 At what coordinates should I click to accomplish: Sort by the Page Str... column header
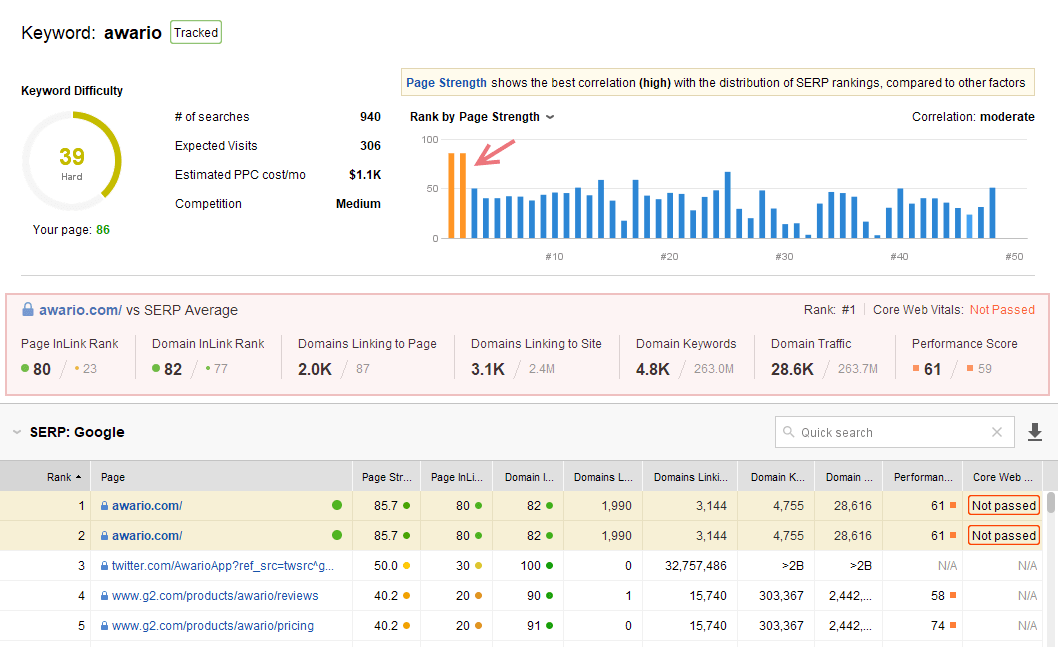tap(387, 477)
